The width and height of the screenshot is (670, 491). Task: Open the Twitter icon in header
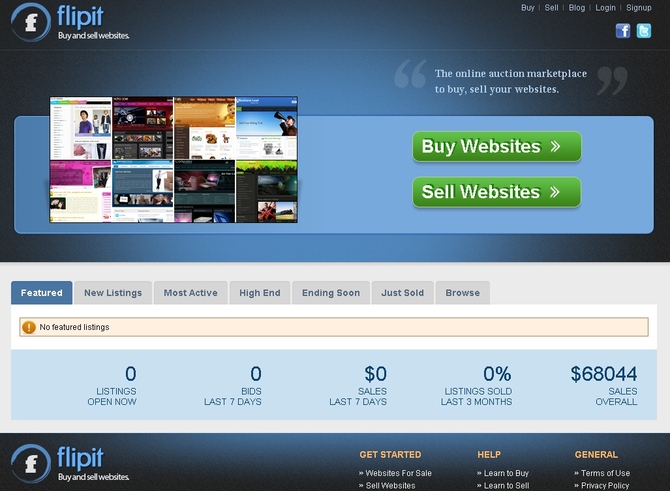pyautogui.click(x=644, y=31)
